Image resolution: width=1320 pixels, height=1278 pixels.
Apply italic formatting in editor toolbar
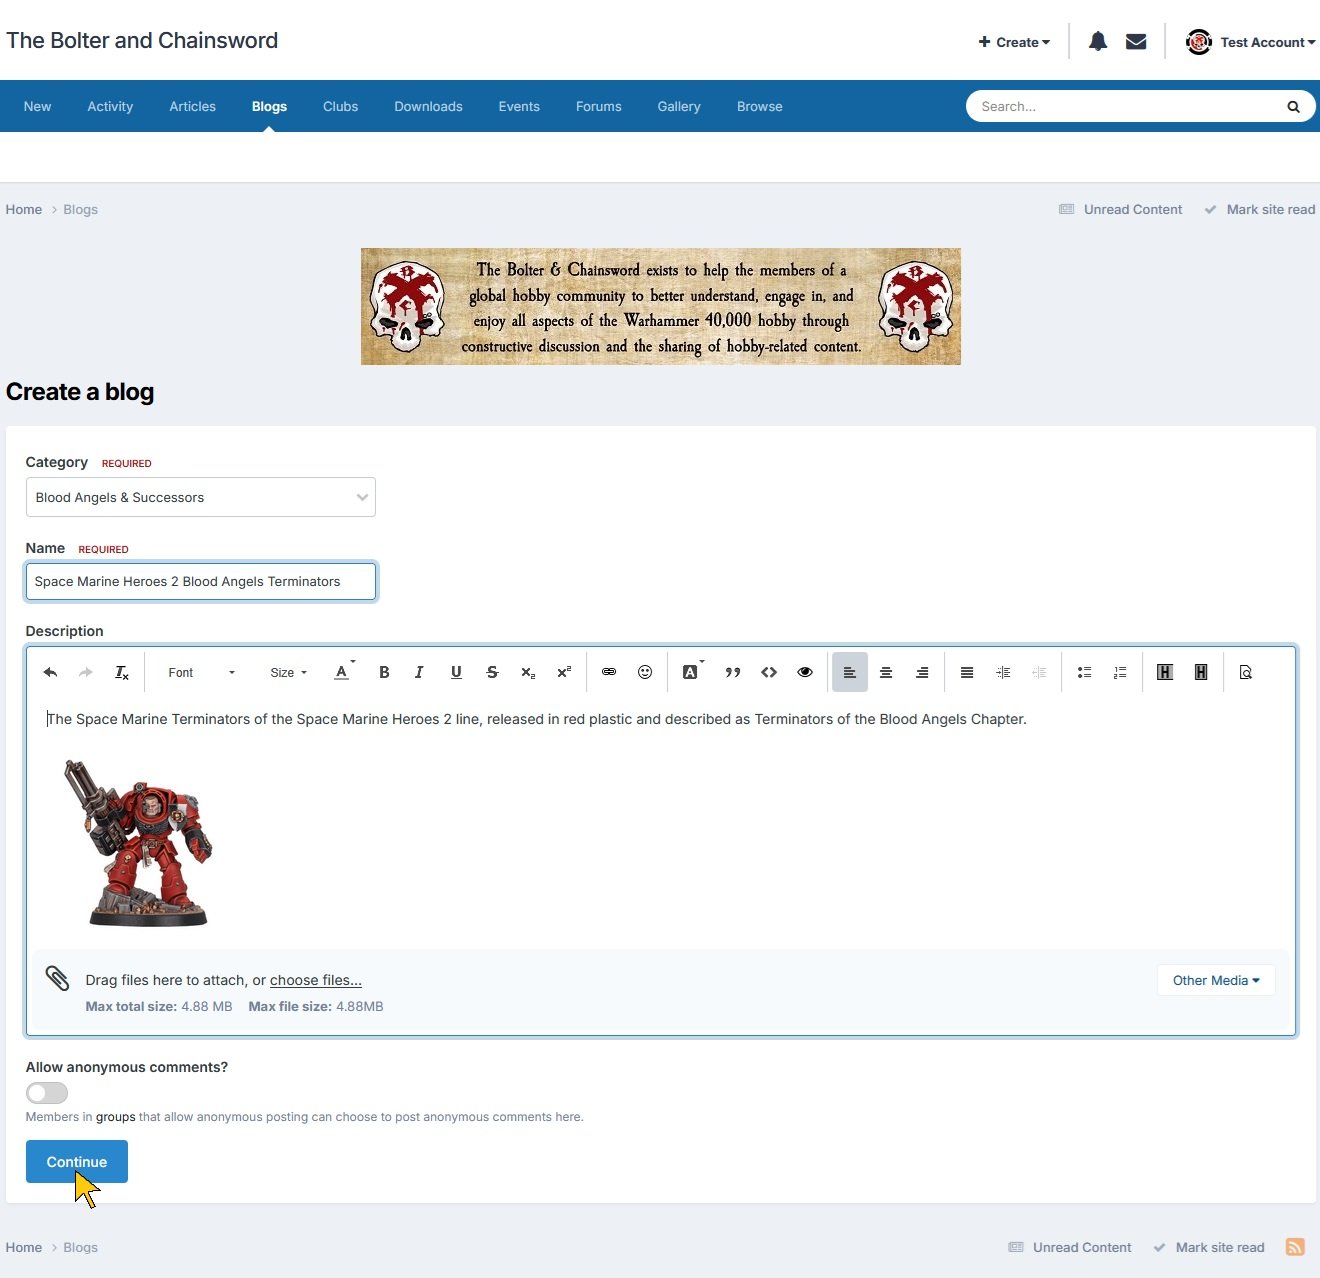point(419,673)
